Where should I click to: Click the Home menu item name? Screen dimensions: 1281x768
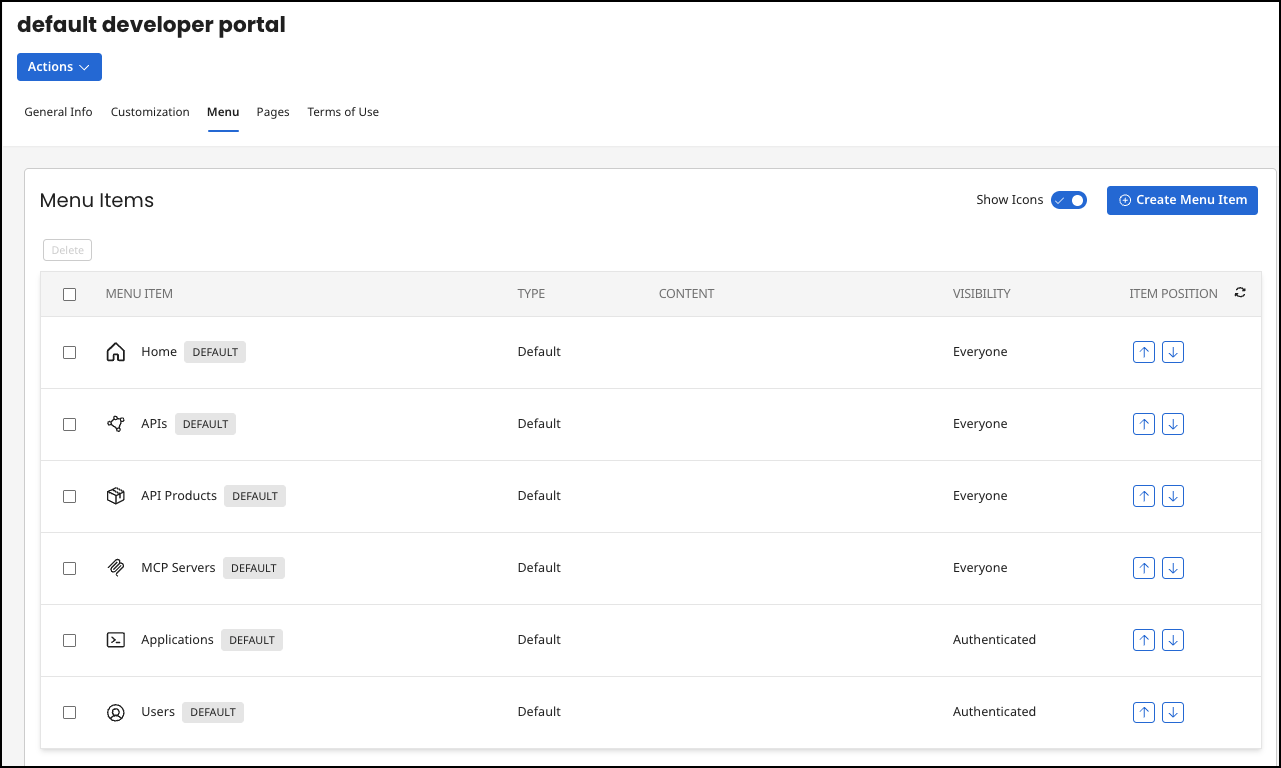coord(159,352)
